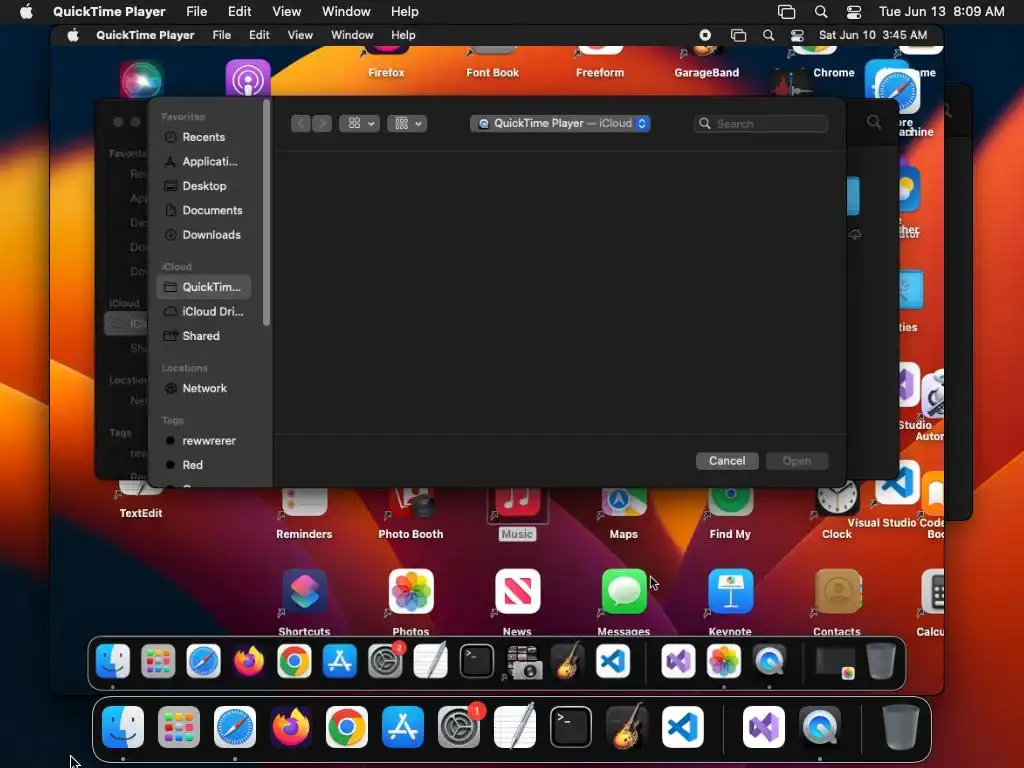Select Documents in the sidebar
This screenshot has height=768, width=1024.
[x=203, y=210]
